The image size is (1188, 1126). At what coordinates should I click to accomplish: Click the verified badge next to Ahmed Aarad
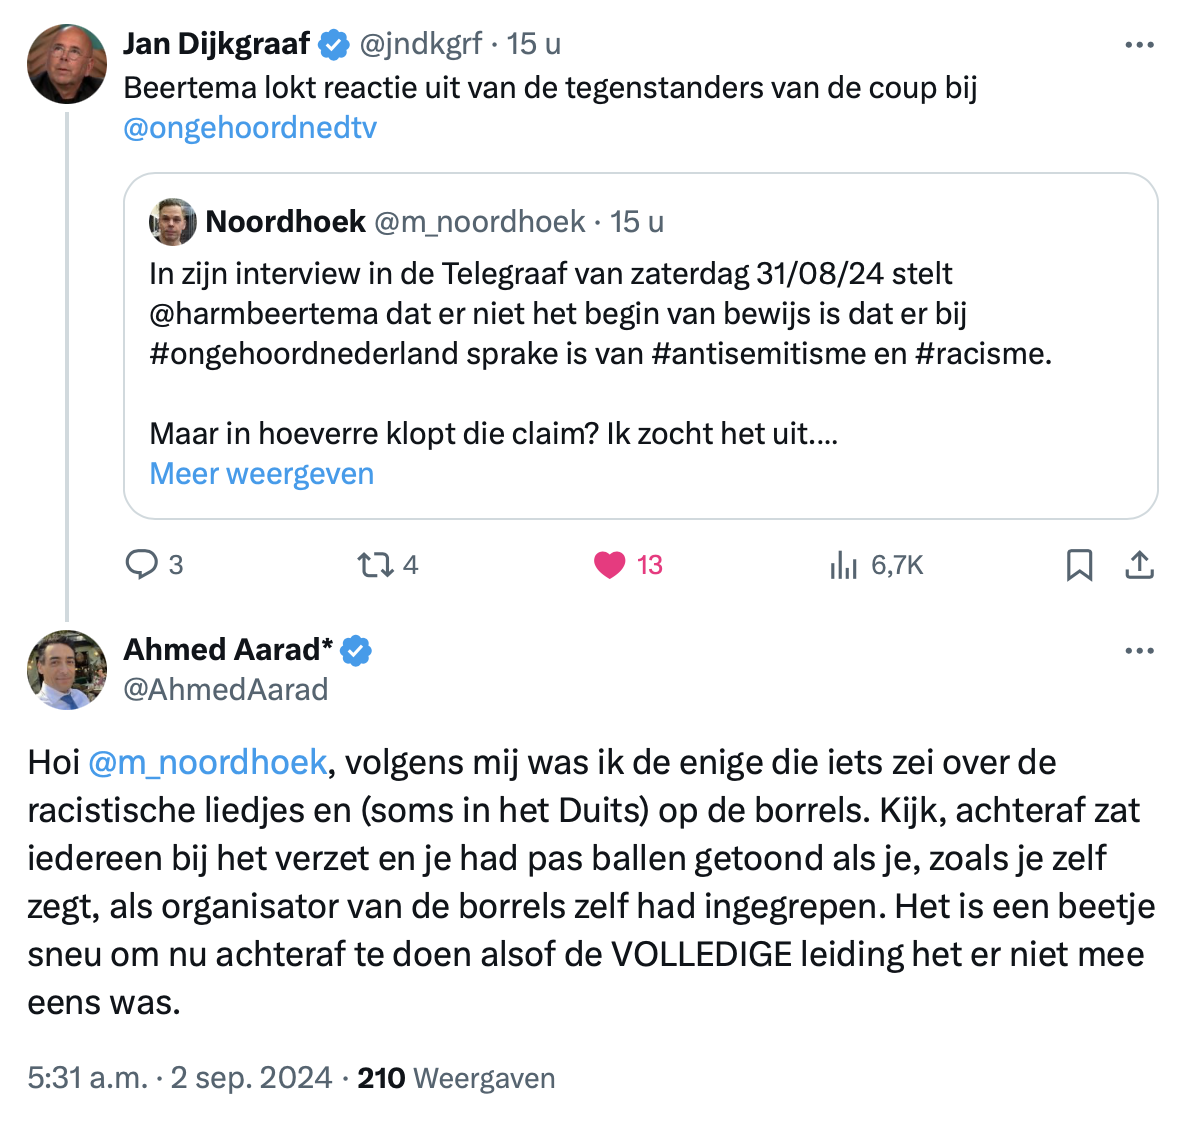[355, 651]
